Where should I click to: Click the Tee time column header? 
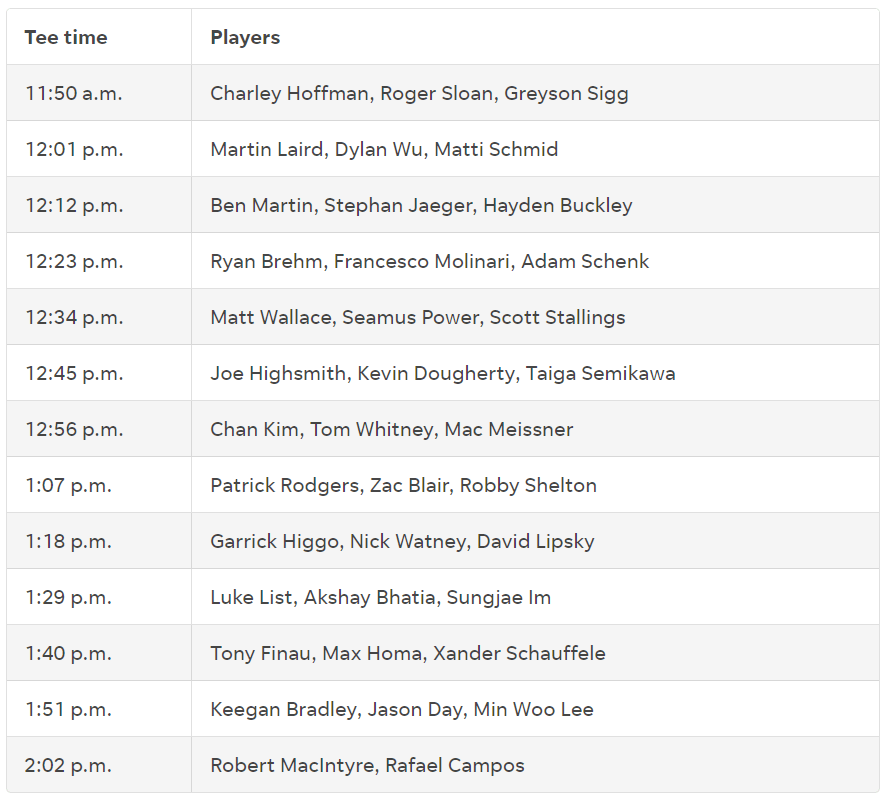65,37
